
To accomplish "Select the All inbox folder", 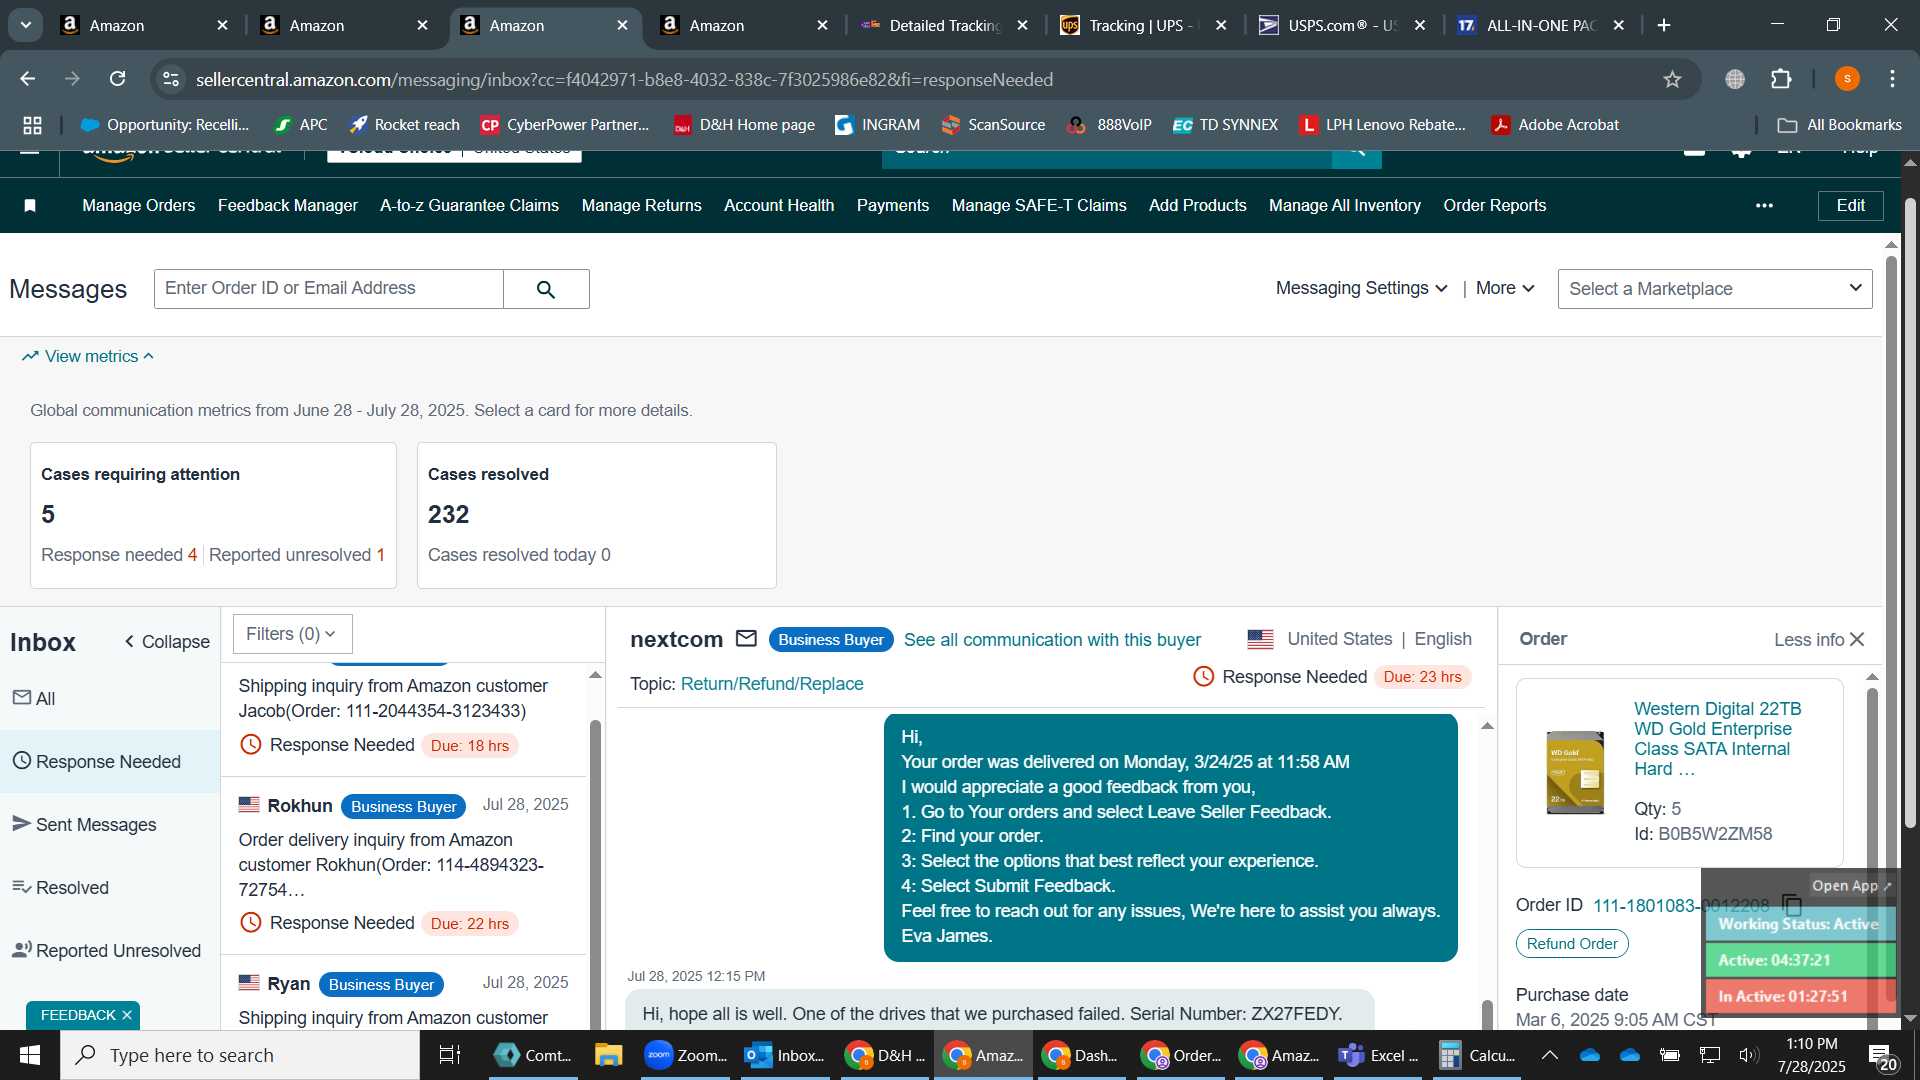I will coord(110,698).
